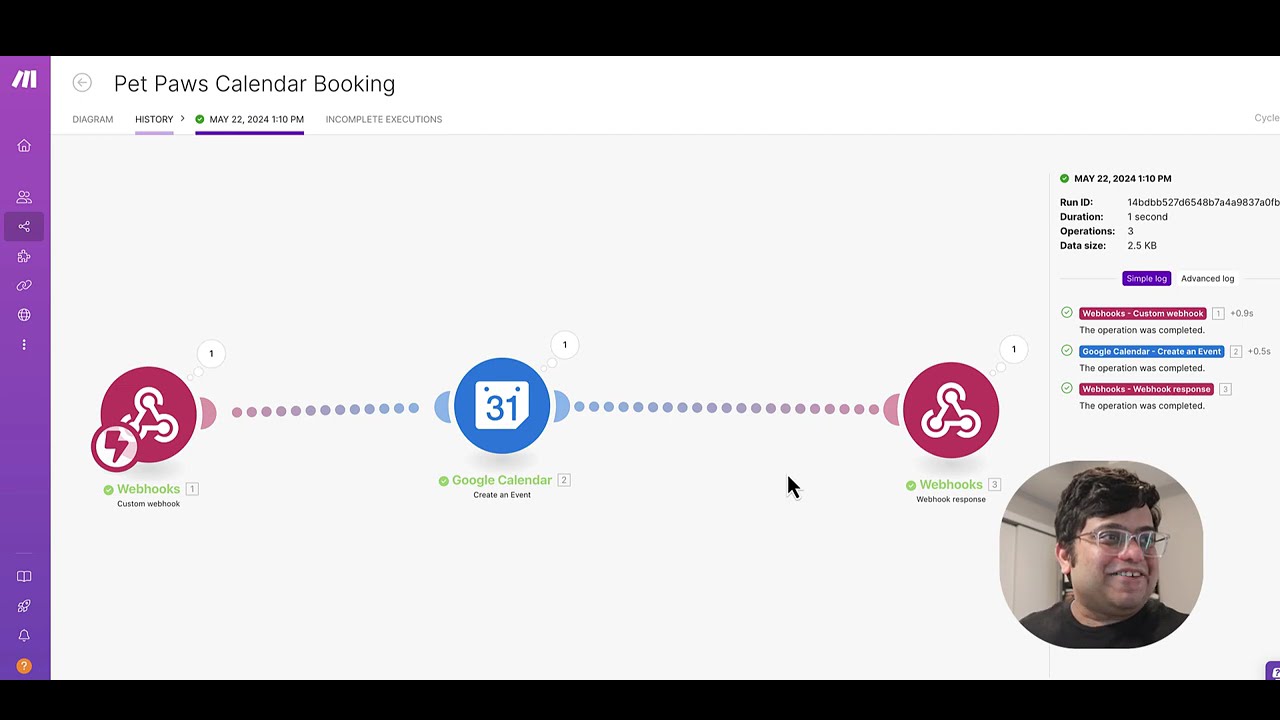Image resolution: width=1280 pixels, height=720 pixels.
Task: Open the Connections chain-link icon
Action: (x=24, y=286)
